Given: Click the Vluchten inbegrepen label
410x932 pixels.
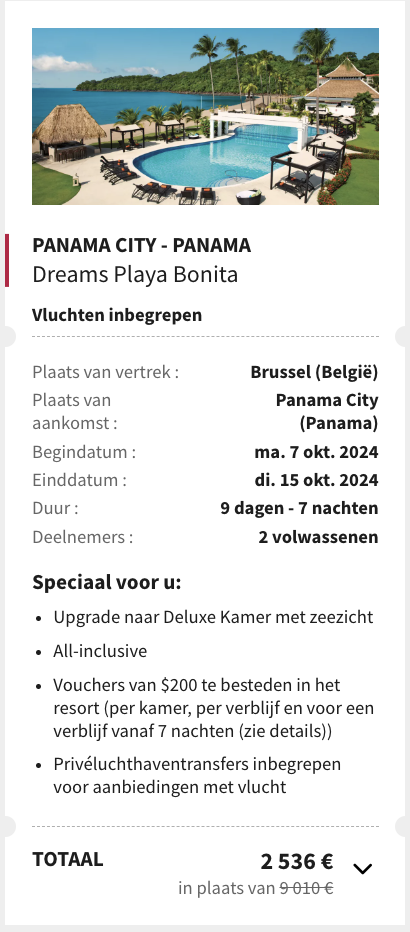Looking at the screenshot, I should pyautogui.click(x=117, y=315).
